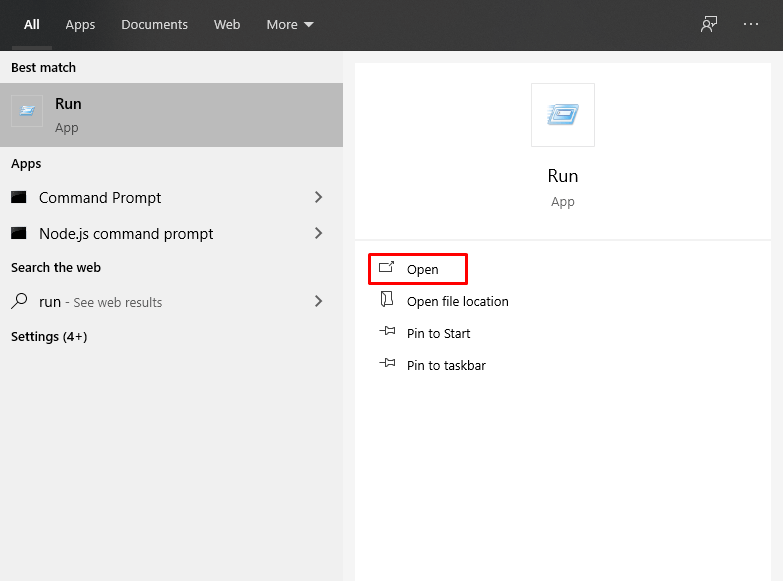Click the magnifier icon beside run

point(19,301)
